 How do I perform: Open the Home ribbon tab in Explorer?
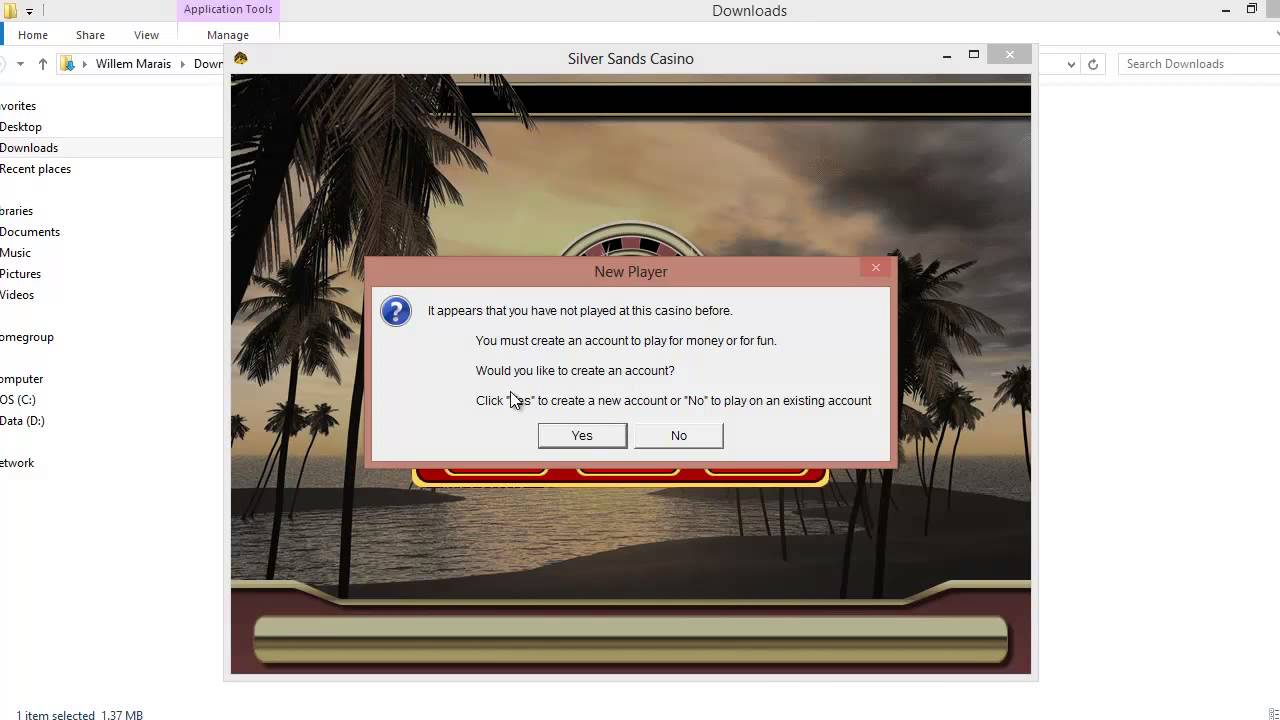click(33, 35)
